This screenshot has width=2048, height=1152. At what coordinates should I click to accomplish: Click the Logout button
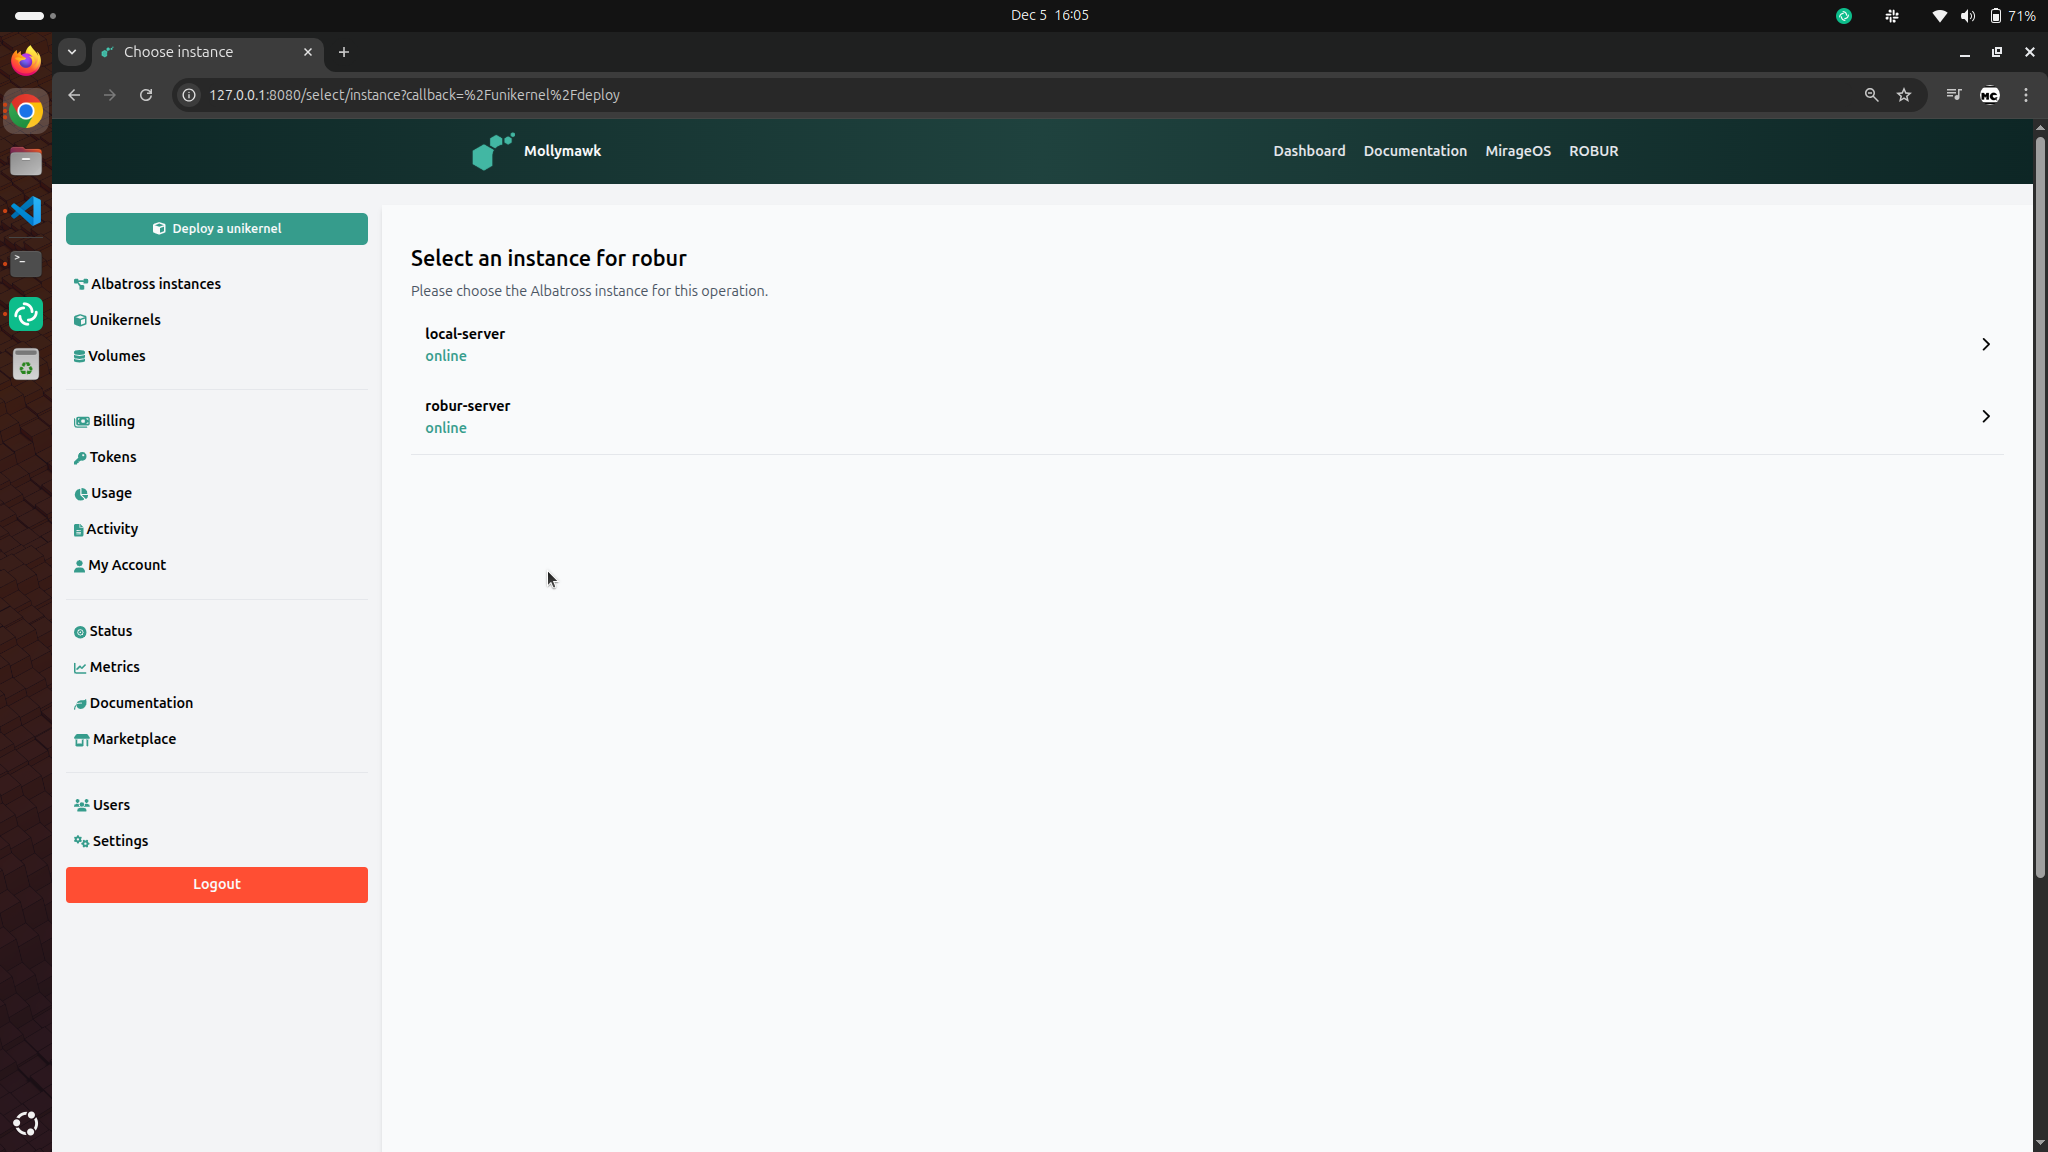pyautogui.click(x=216, y=884)
